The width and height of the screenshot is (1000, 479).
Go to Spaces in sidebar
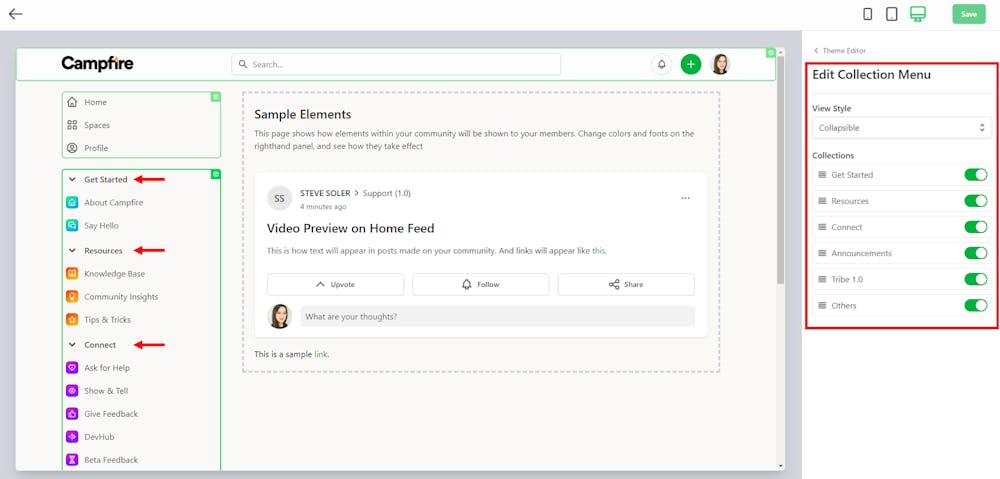pos(96,125)
